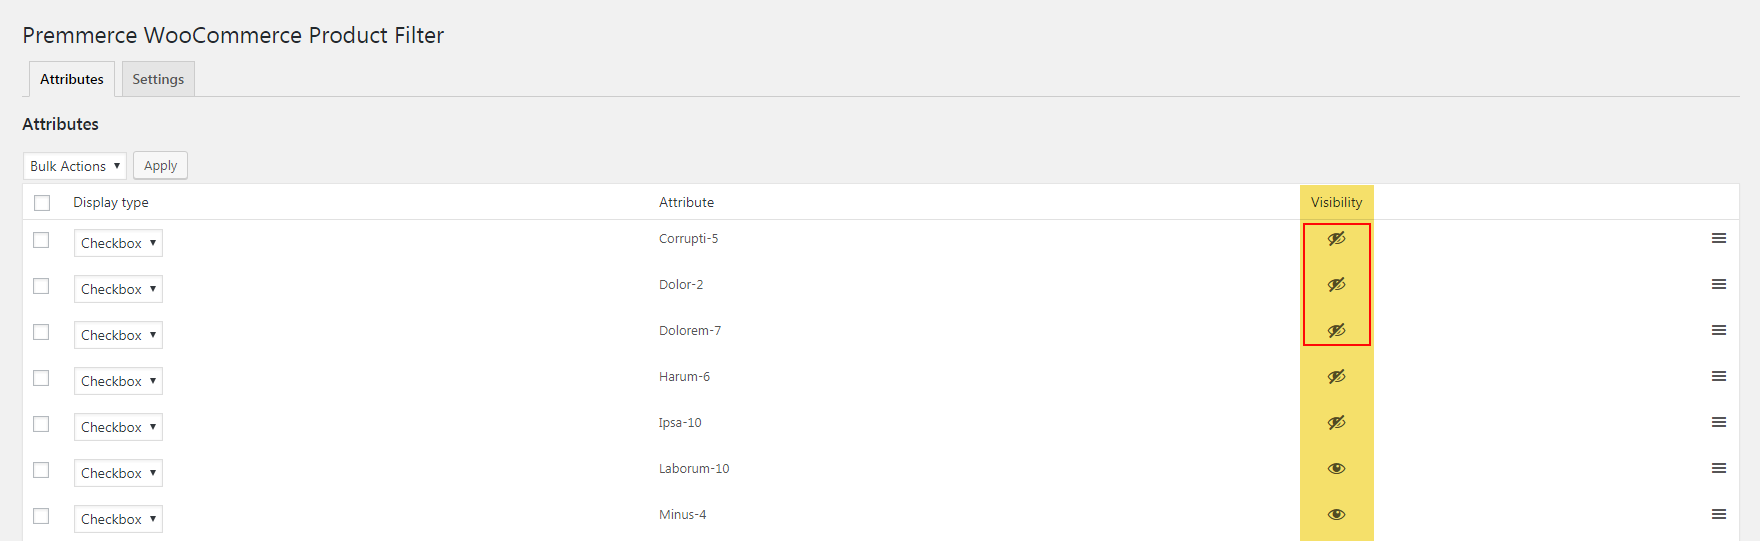Open display type dropdown for Laborum-10
This screenshot has height=541, width=1760.
point(118,473)
